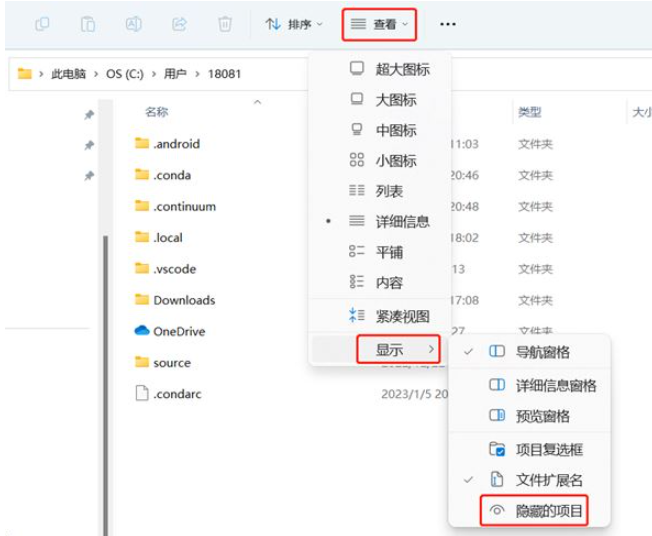Select the .conda folder
This screenshot has height=536, width=652.
pyautogui.click(x=163, y=175)
